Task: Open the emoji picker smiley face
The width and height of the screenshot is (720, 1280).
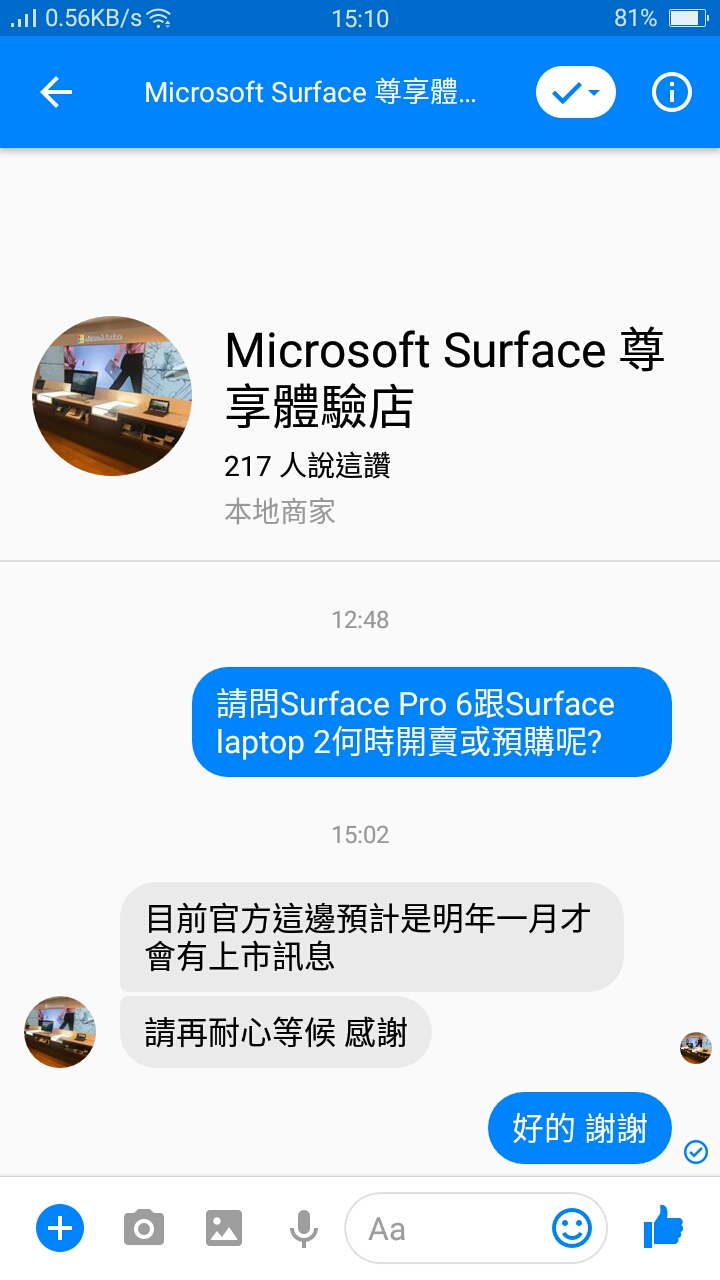Action: [x=572, y=1228]
